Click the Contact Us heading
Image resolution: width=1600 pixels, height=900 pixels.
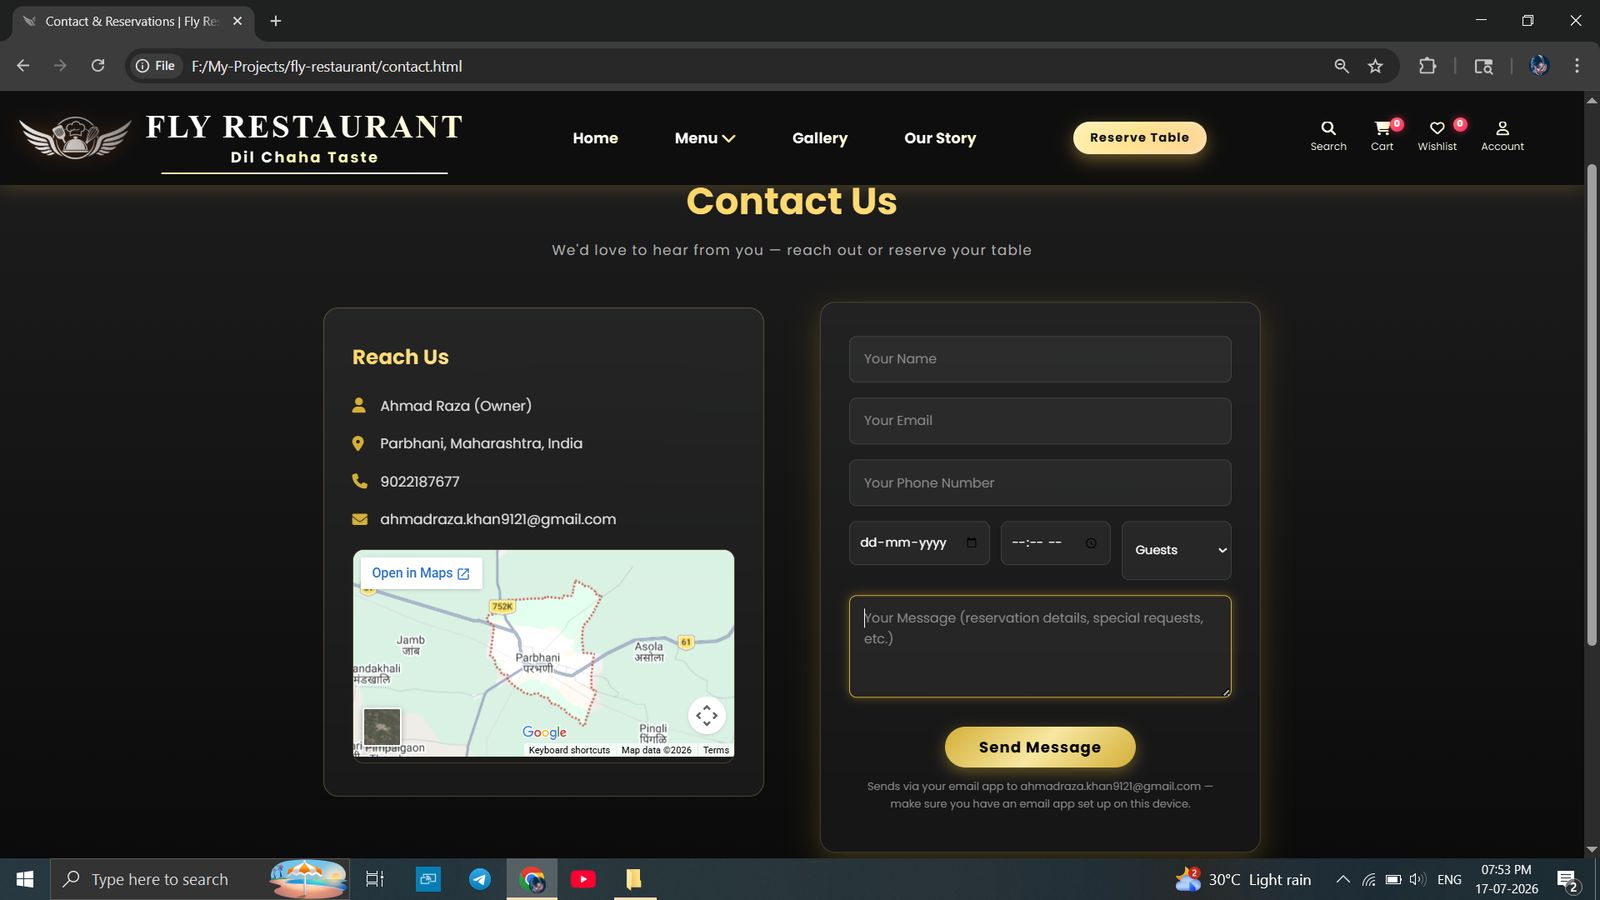tap(792, 201)
